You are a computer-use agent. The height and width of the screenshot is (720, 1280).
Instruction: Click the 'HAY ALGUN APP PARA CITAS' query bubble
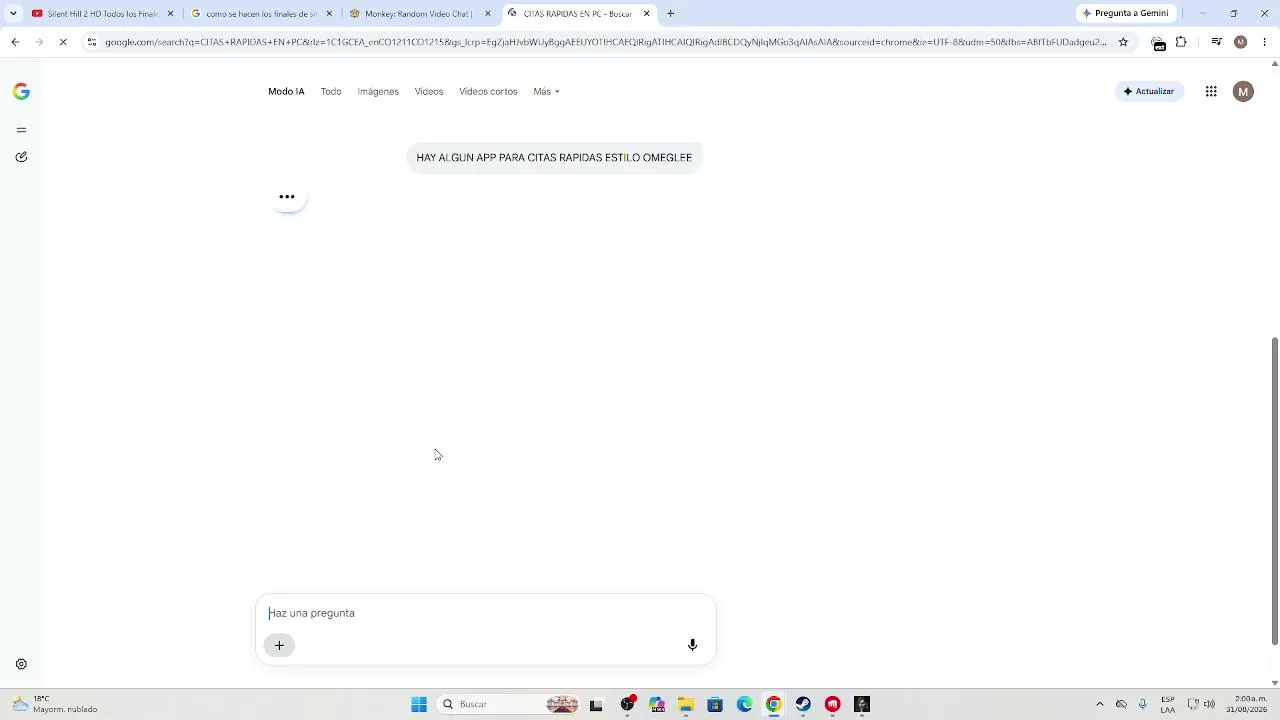click(x=554, y=158)
